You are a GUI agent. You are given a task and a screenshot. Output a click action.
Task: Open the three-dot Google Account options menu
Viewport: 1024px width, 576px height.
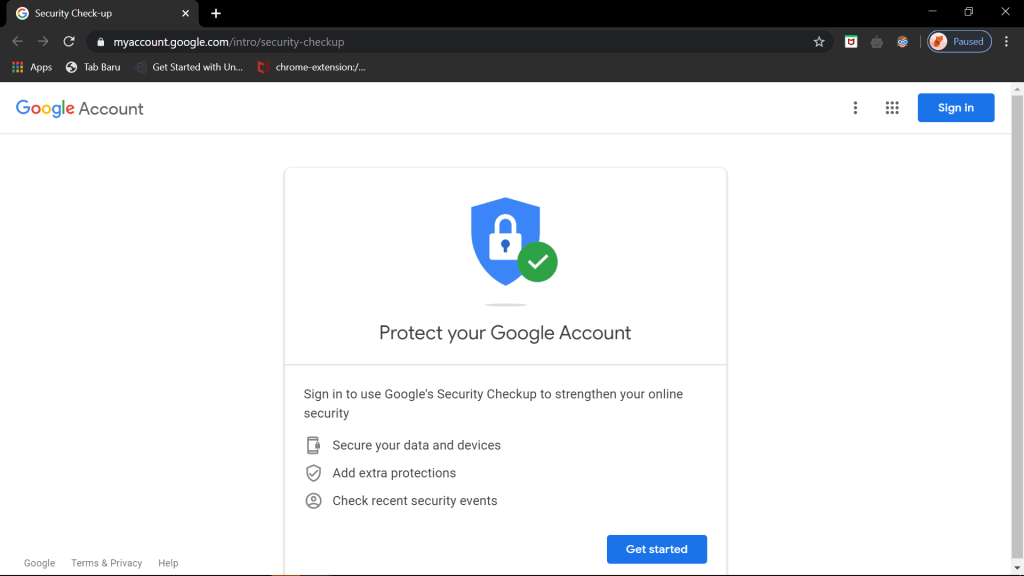tap(855, 108)
